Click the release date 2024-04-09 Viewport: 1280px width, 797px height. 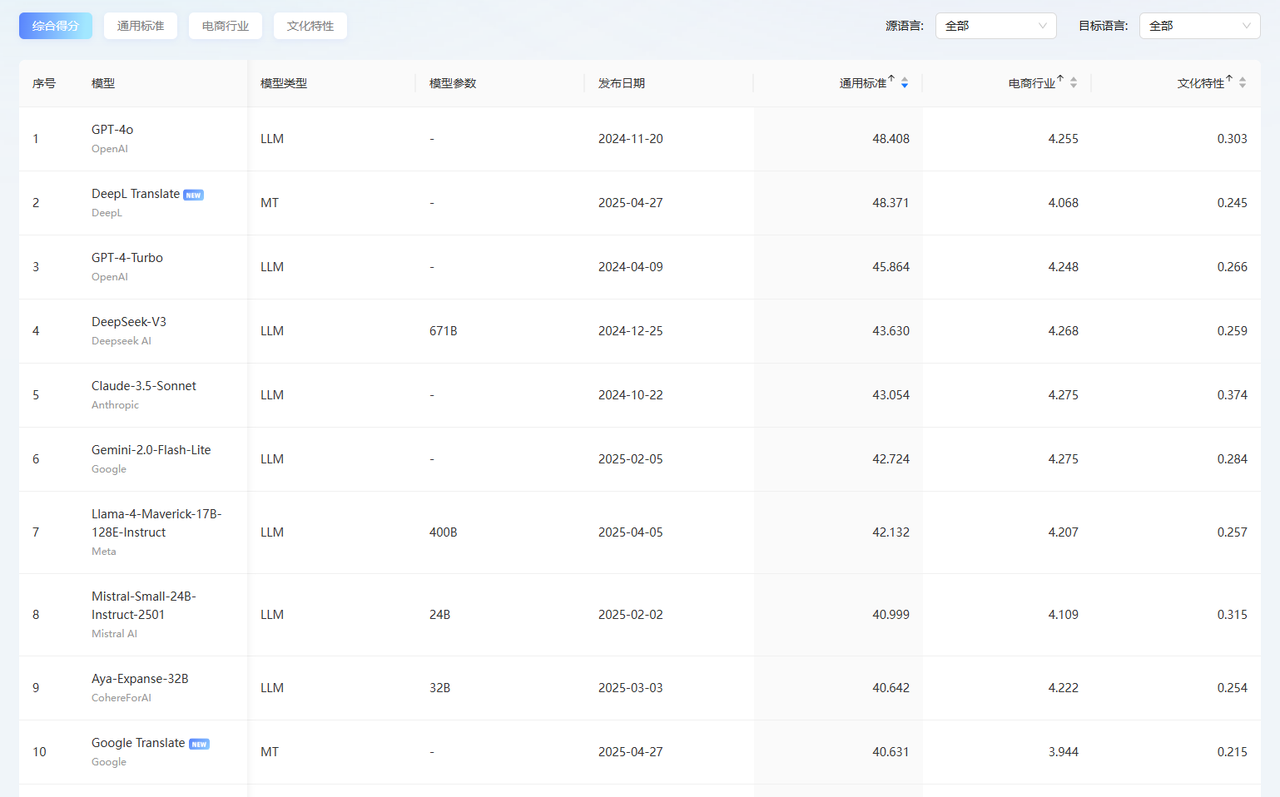coord(631,267)
